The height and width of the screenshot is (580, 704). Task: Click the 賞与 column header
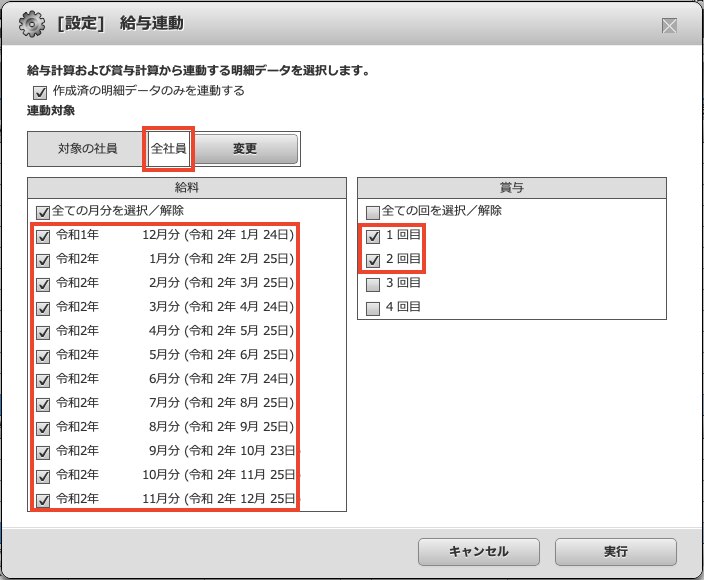[x=512, y=188]
